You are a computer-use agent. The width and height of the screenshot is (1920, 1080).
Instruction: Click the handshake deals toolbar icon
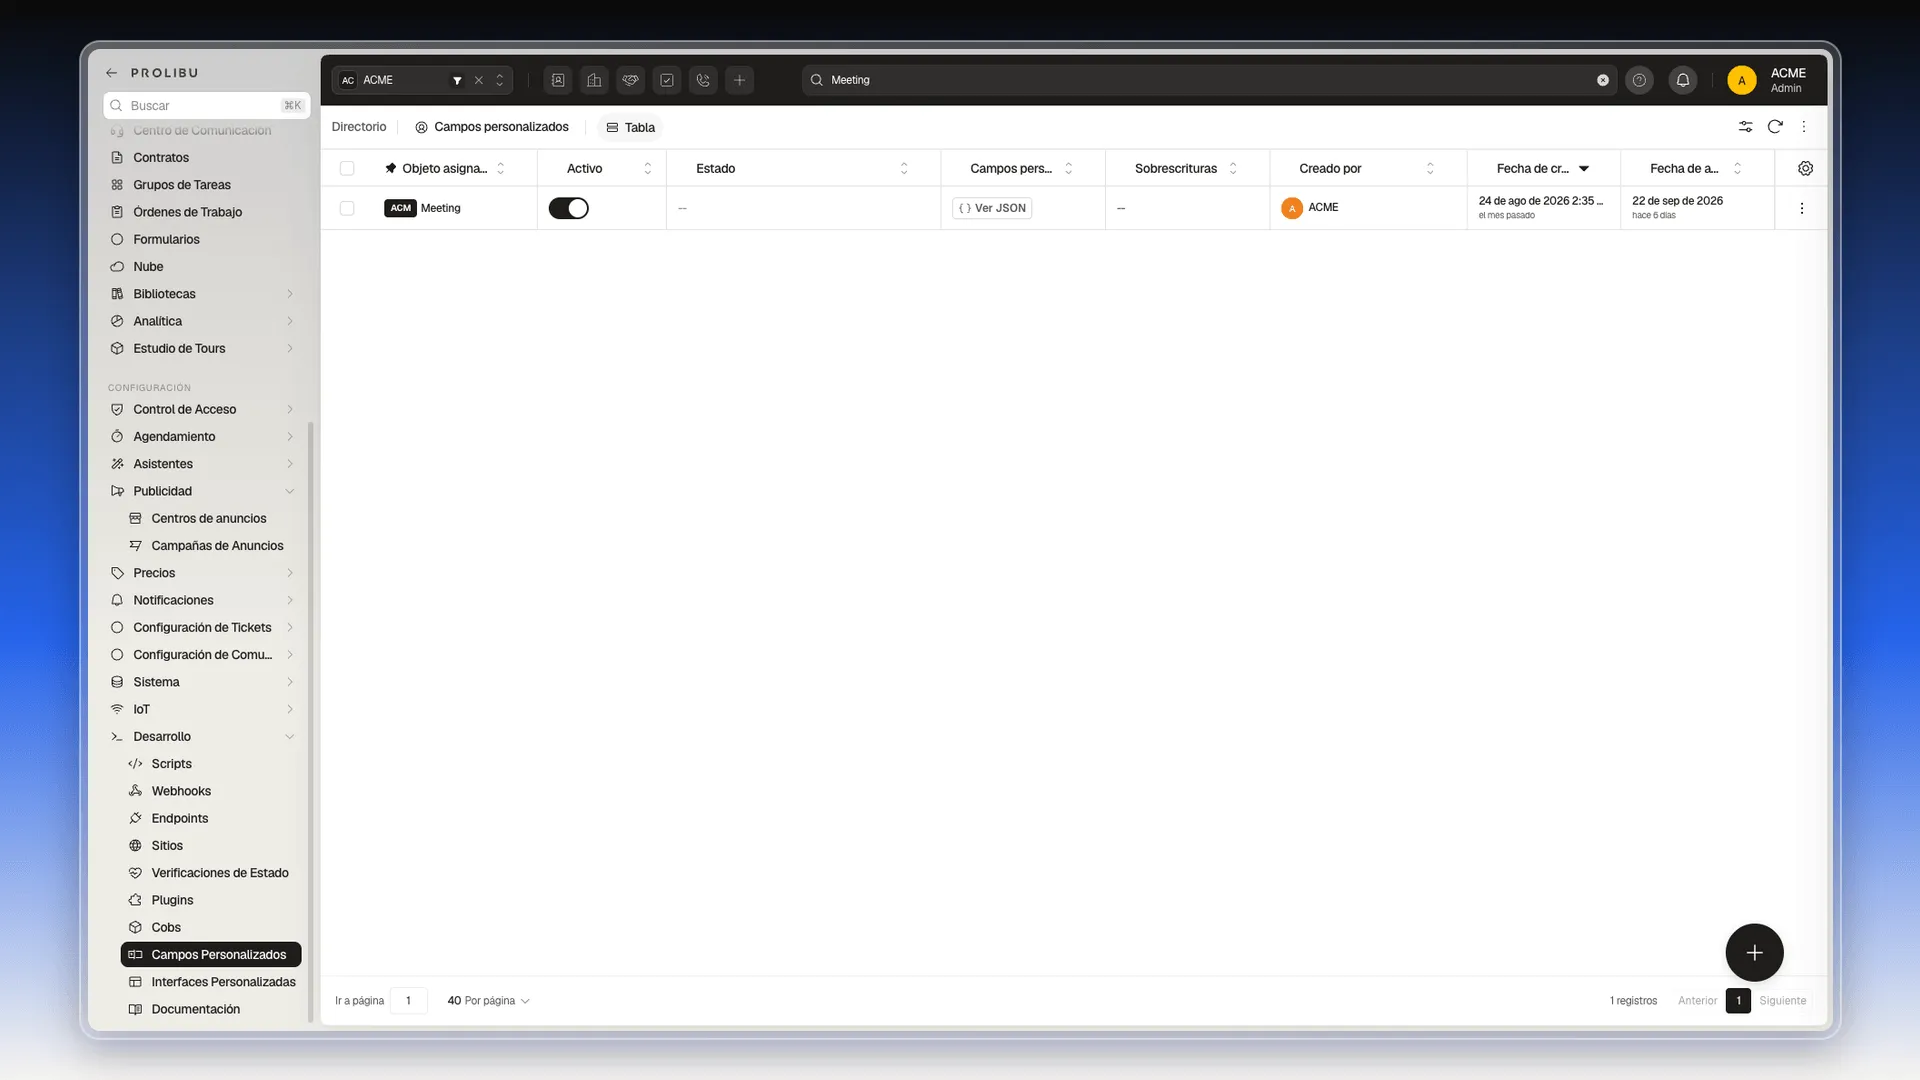630,80
